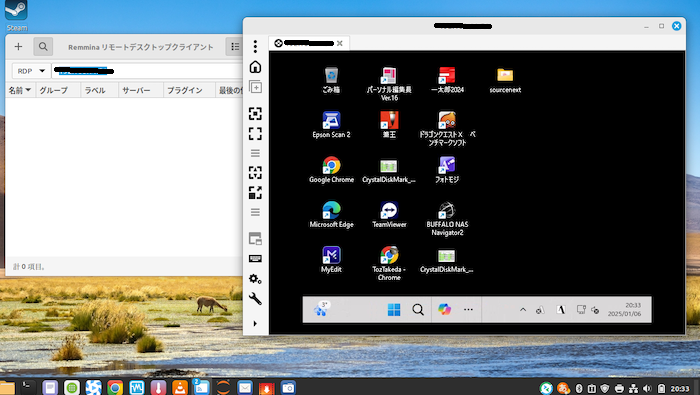
Task: Duplicate the current remote session
Action: tap(255, 87)
